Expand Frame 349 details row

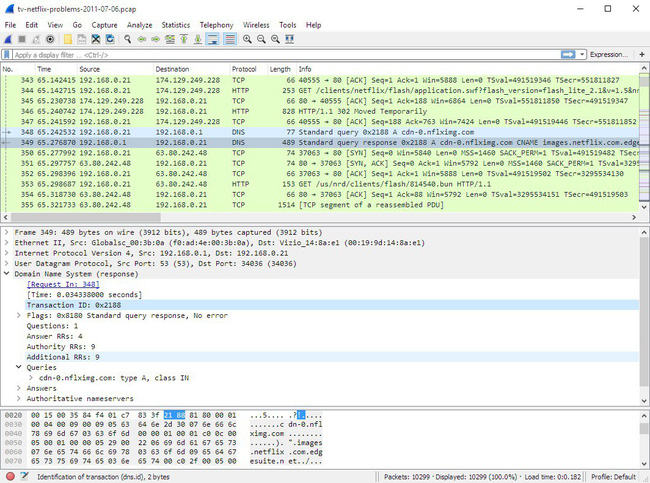(6, 232)
